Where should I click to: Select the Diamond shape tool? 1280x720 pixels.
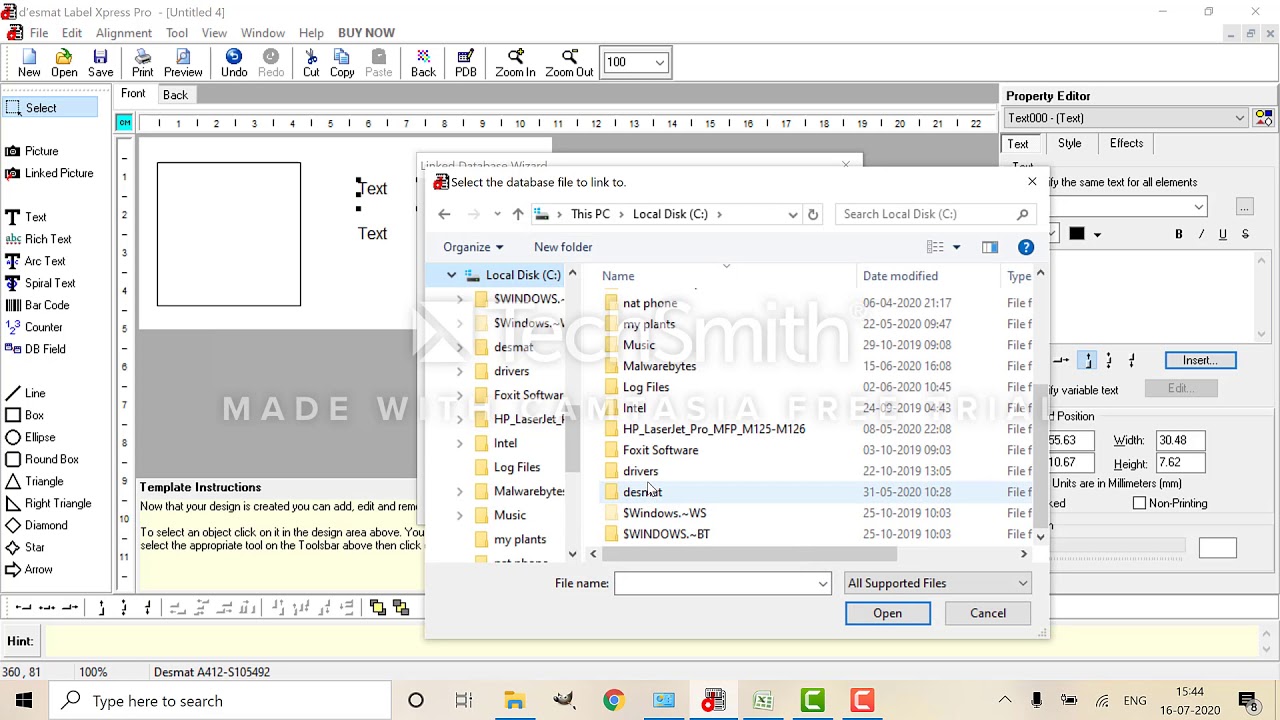pos(36,525)
